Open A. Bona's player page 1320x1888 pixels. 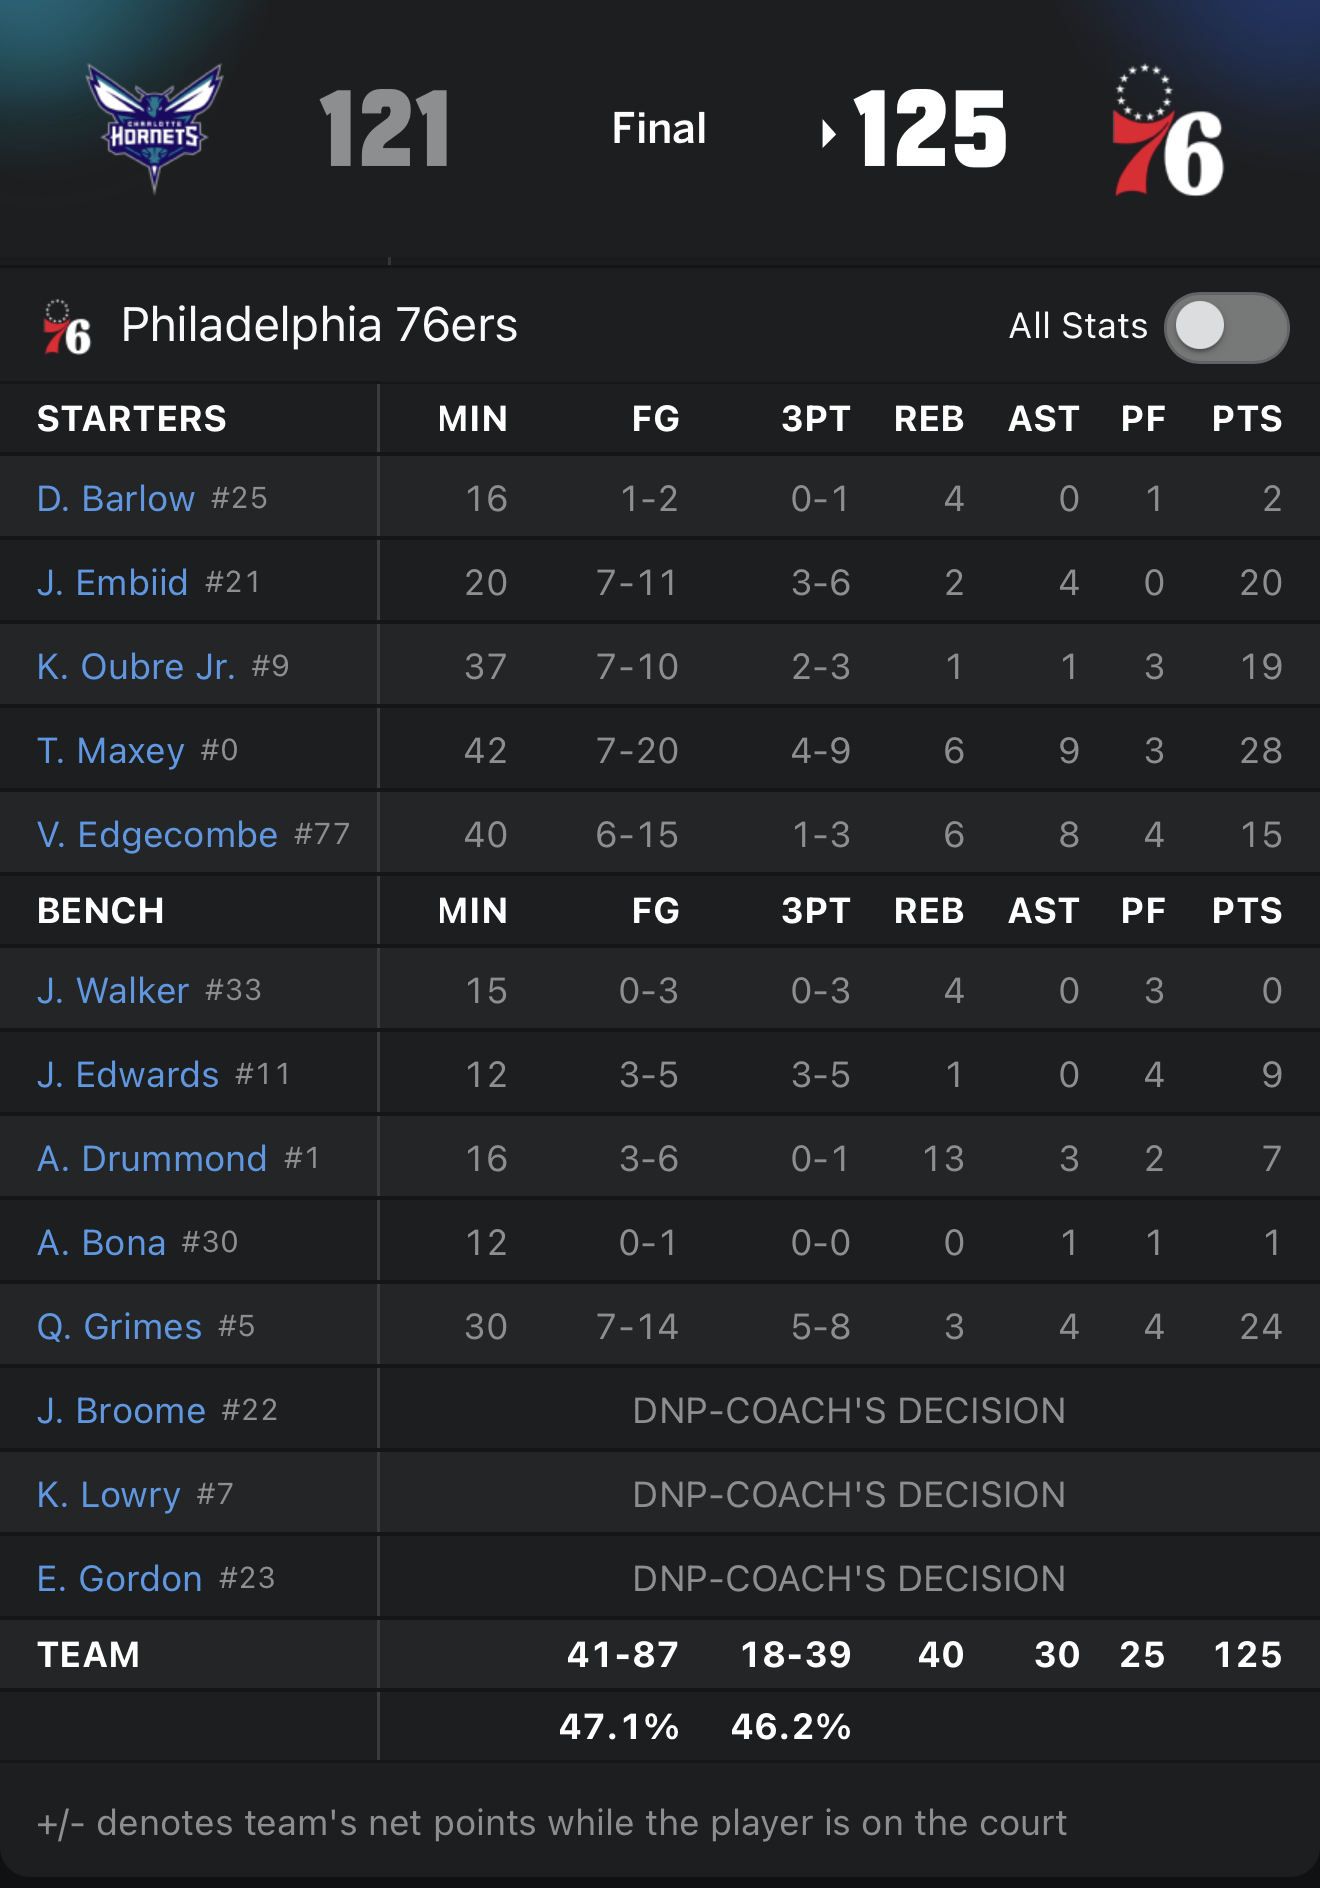coord(101,1242)
